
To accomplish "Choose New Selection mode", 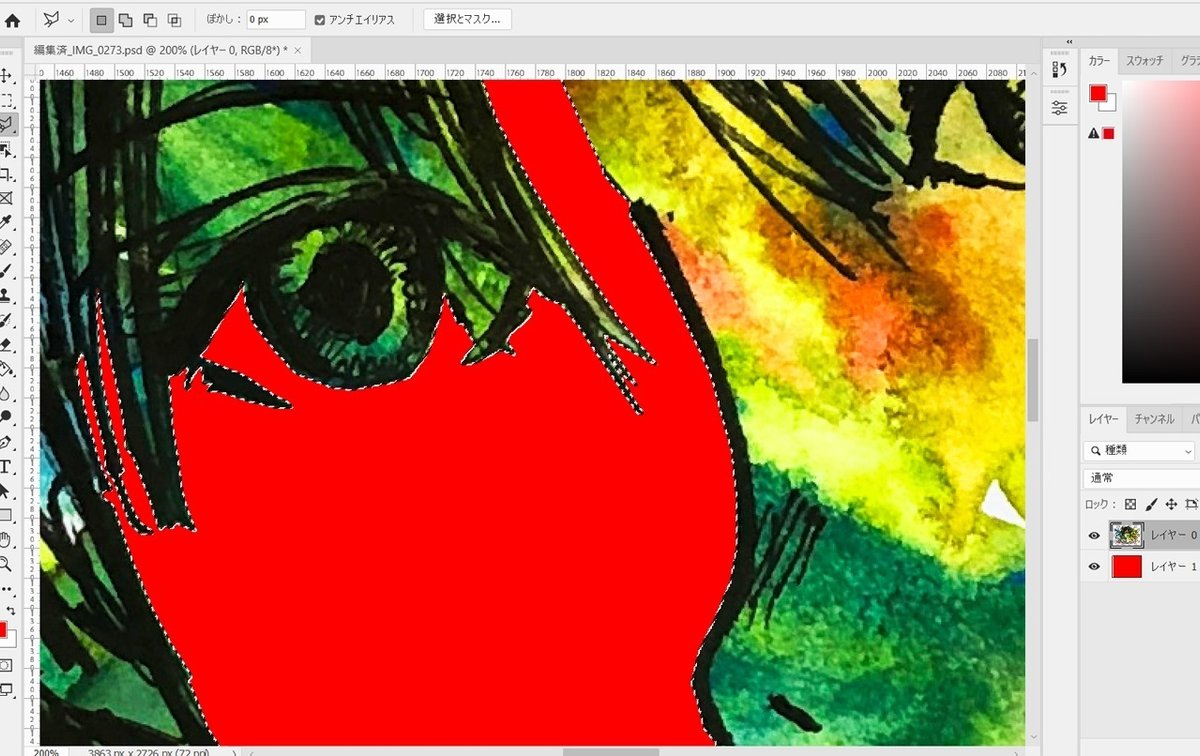I will [x=101, y=19].
